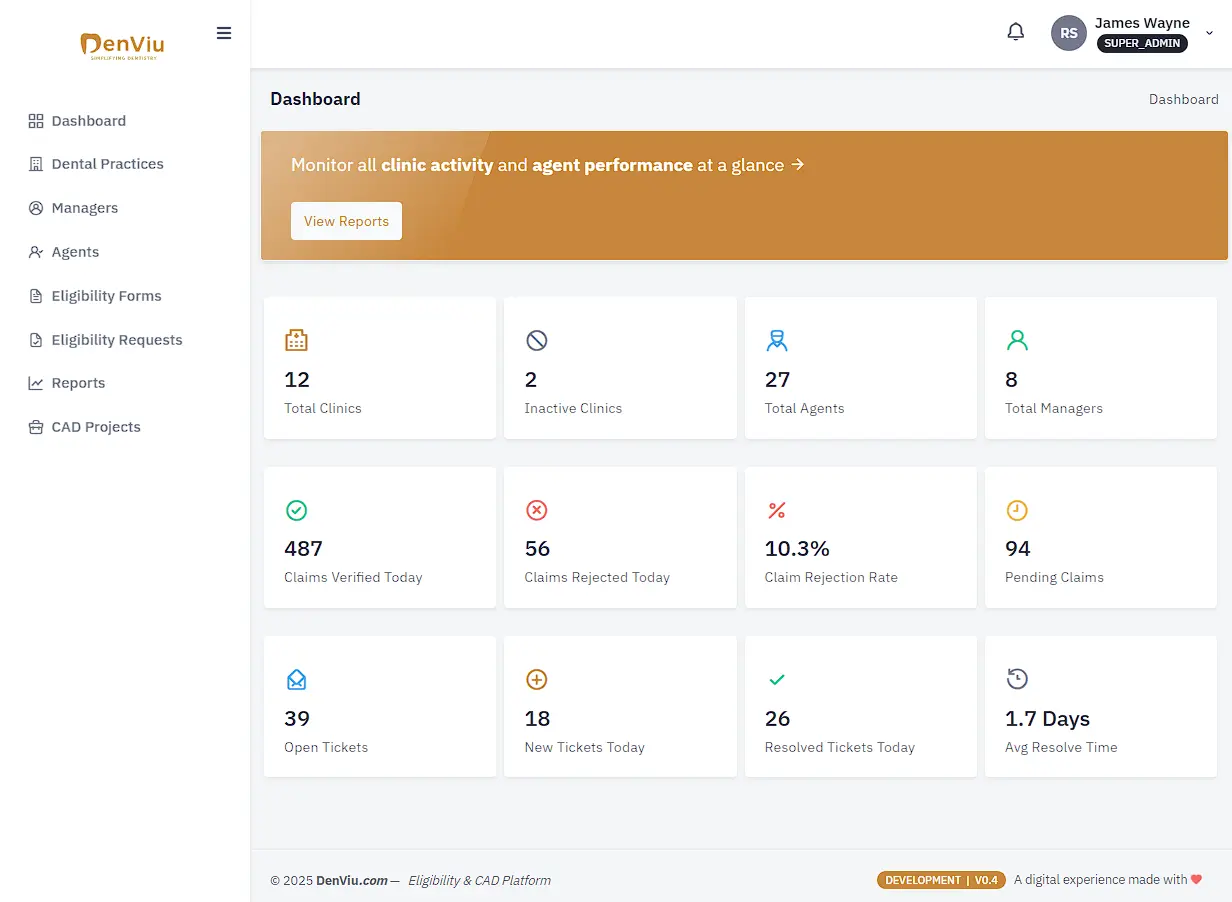The image size is (1232, 902).
Task: Click the Inactive Clinics banned icon
Action: point(537,340)
